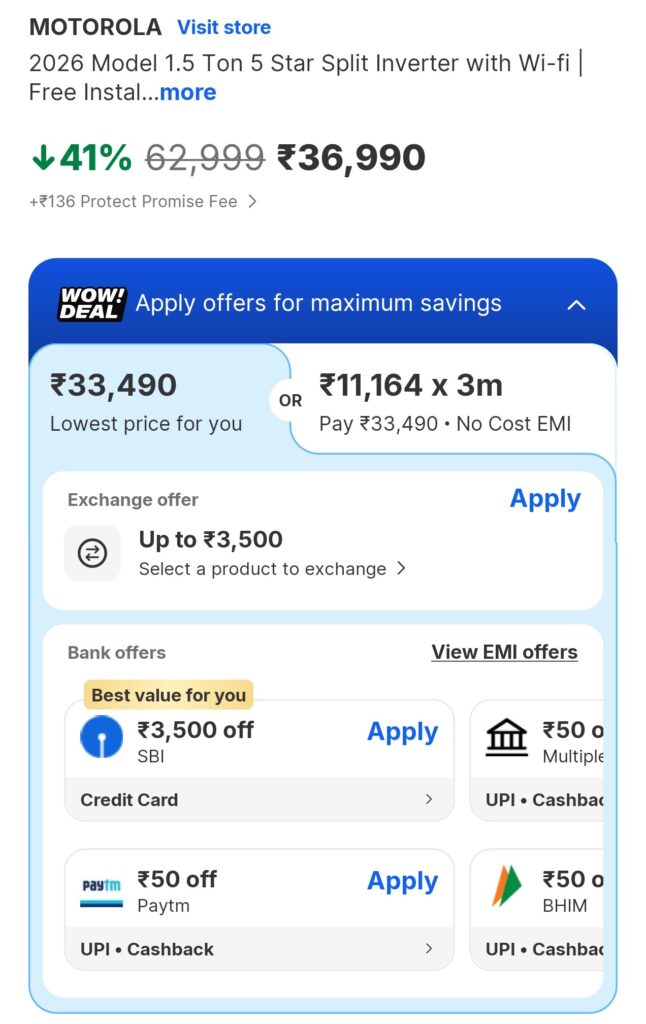Apply the Paytm ₹50 off offer
646x1024 pixels.
pos(402,881)
